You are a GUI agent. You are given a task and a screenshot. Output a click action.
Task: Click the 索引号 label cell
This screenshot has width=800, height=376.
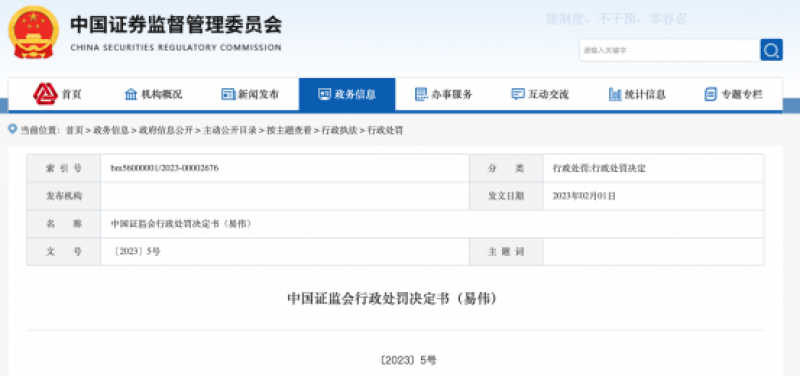click(x=64, y=168)
